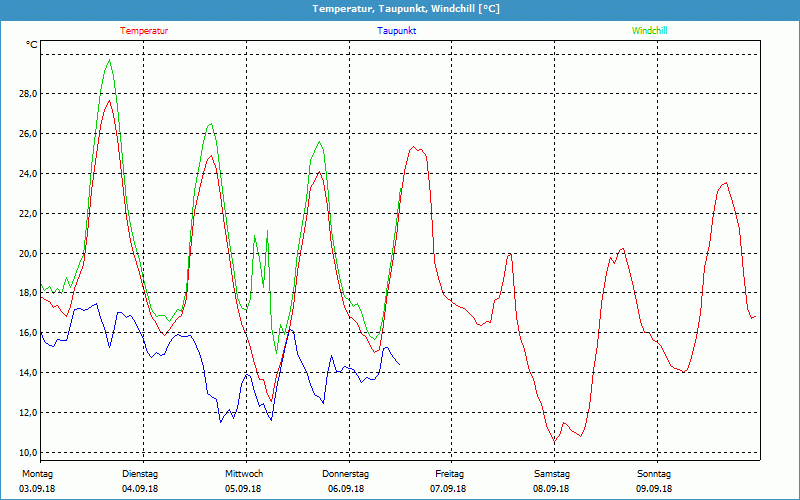Click the date 06.09.18

pyautogui.click(x=346, y=489)
